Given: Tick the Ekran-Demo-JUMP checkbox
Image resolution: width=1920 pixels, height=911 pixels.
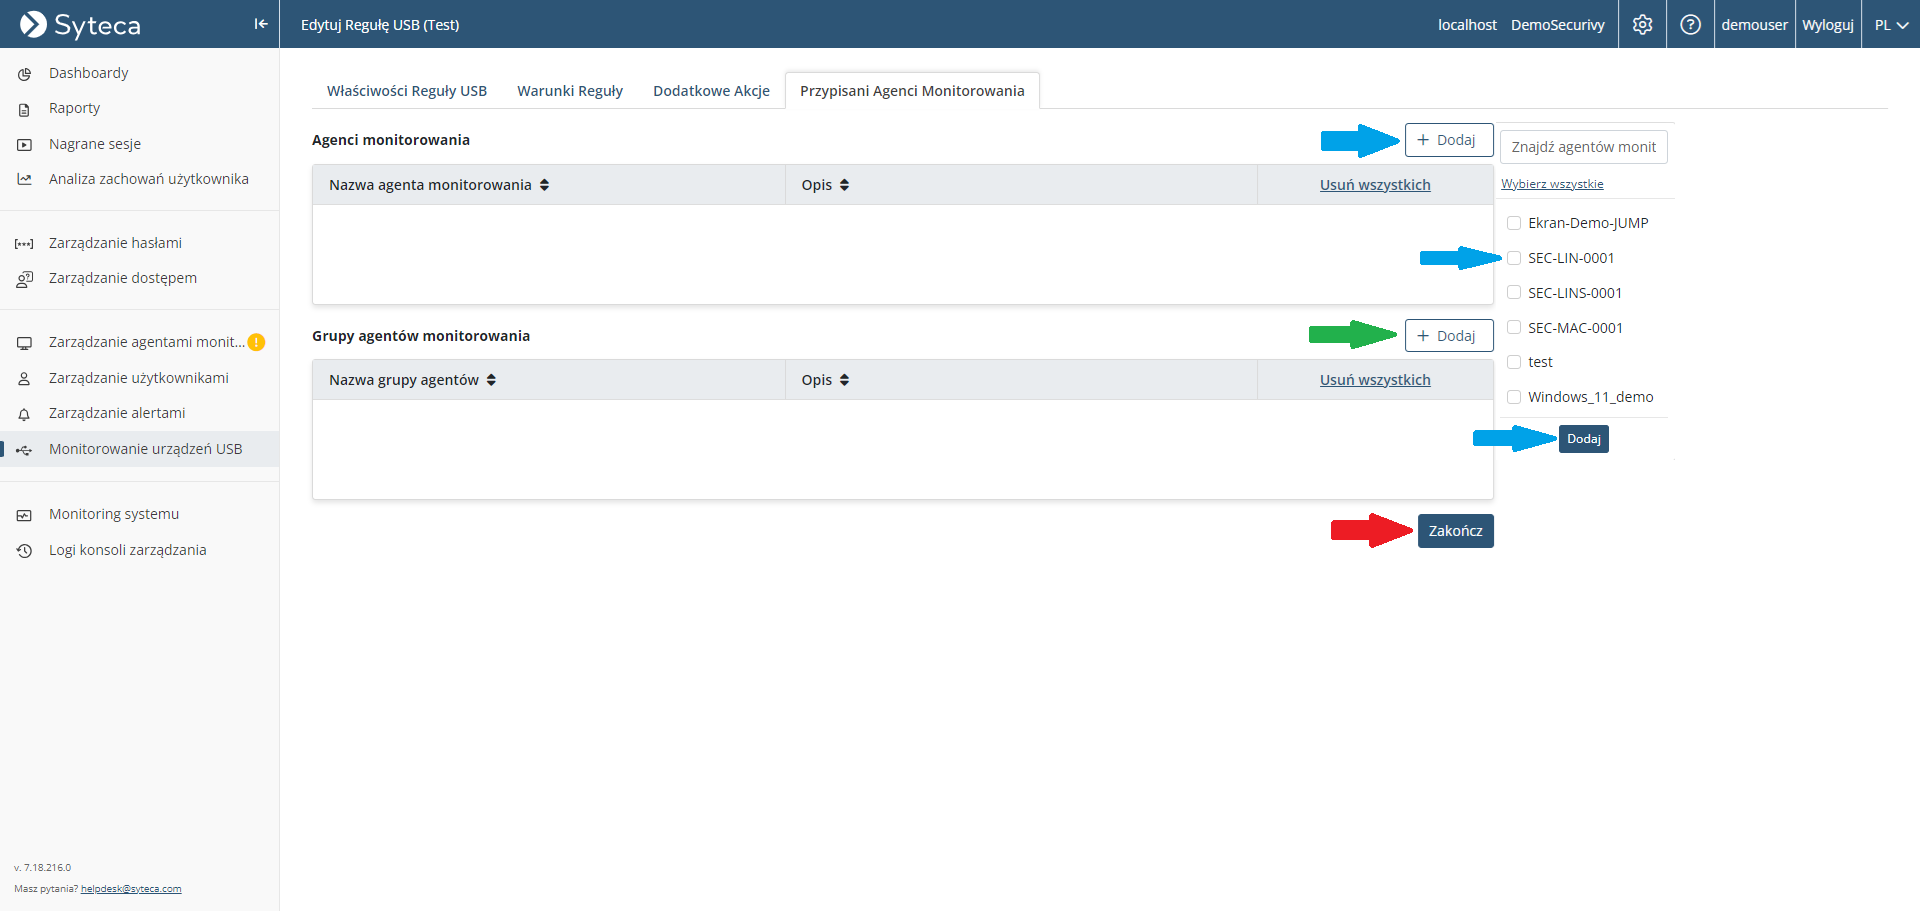Looking at the screenshot, I should (x=1514, y=223).
